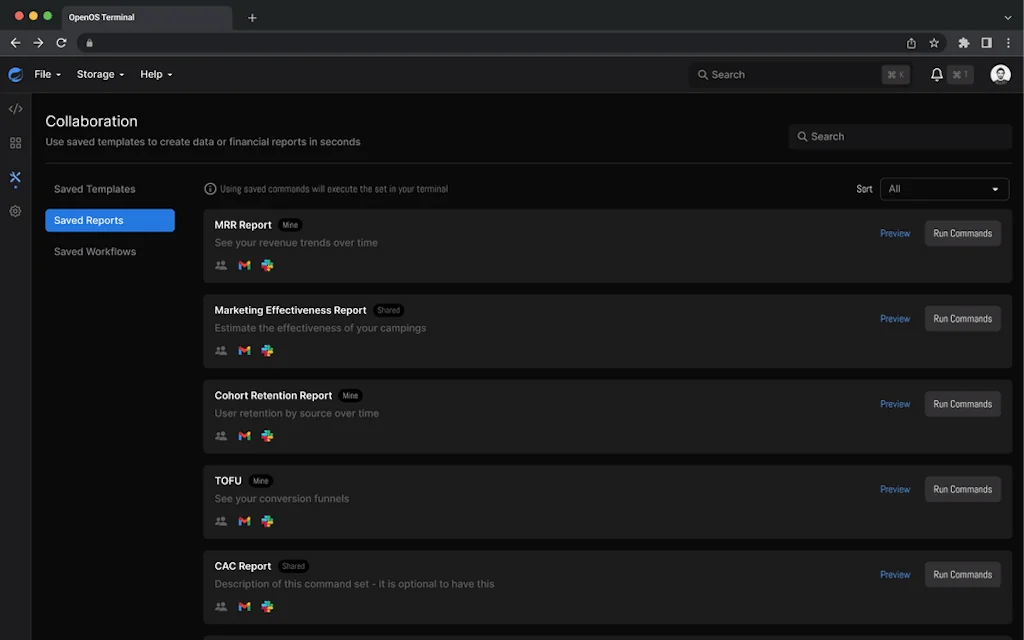The height and width of the screenshot is (640, 1024).
Task: Select the tools icon in the left sidebar
Action: tap(14, 179)
